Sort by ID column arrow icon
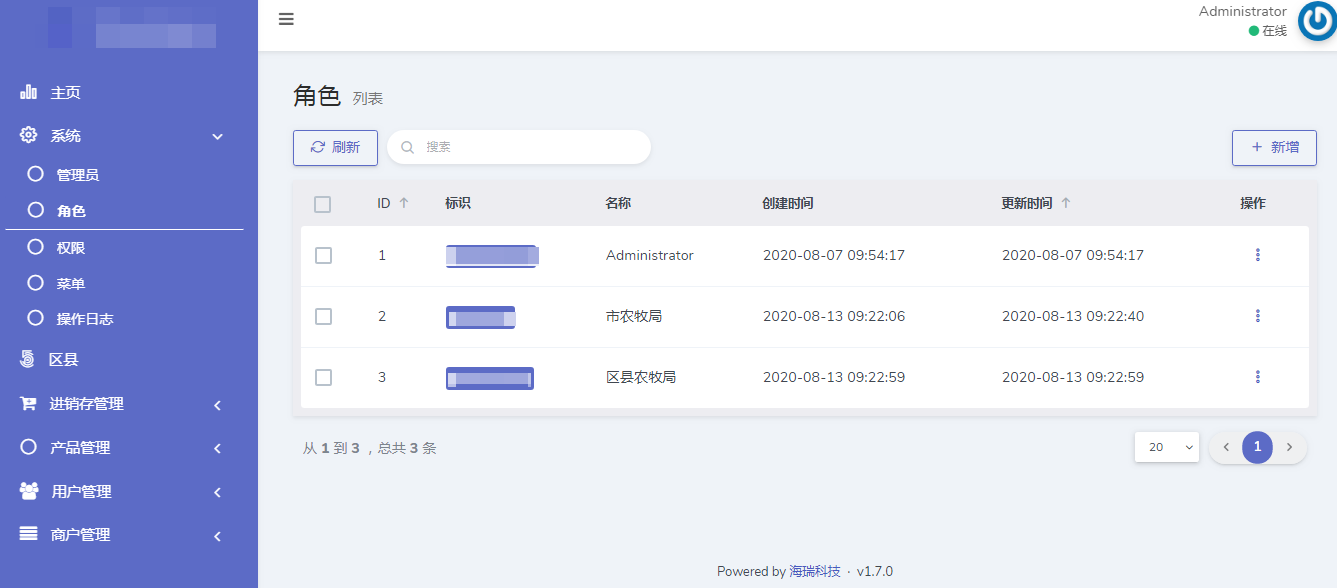 [404, 203]
